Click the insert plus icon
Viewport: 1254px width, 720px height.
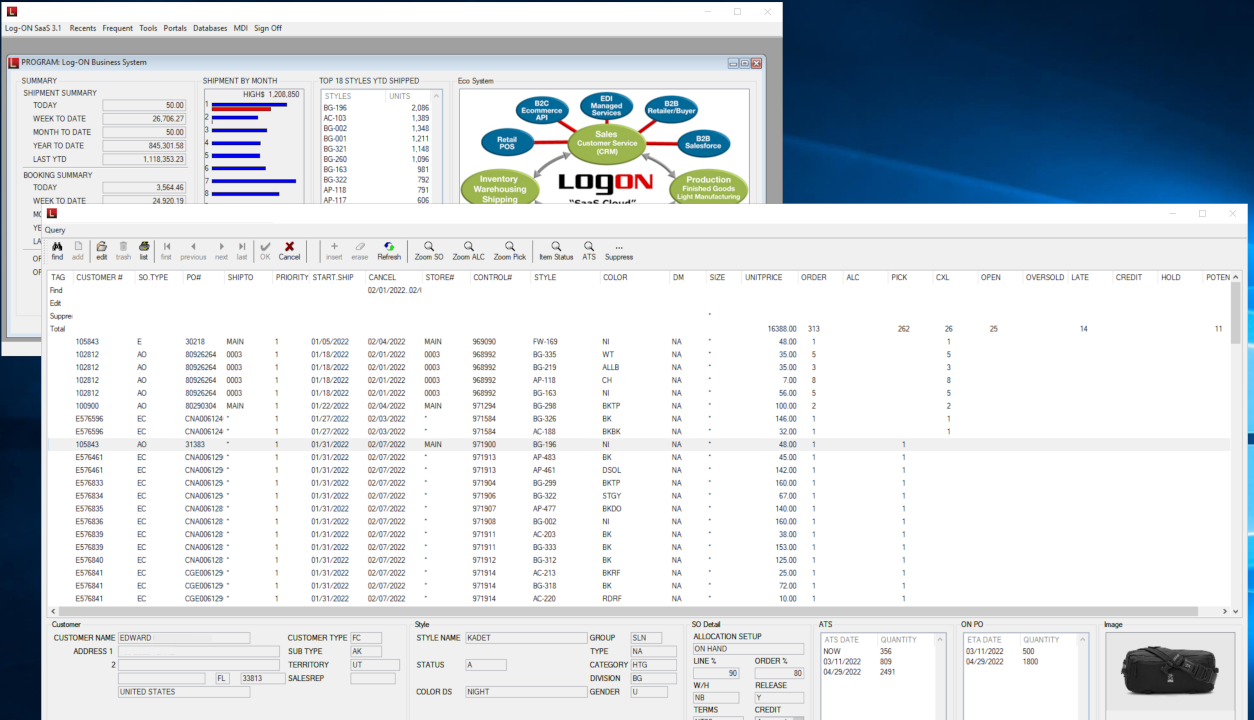(x=334, y=246)
